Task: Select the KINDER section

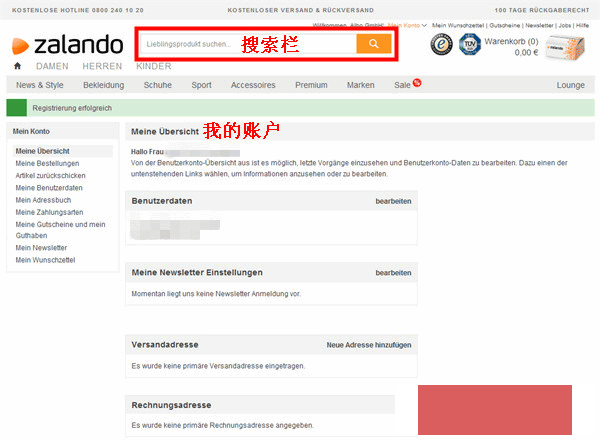Action: coord(154,66)
